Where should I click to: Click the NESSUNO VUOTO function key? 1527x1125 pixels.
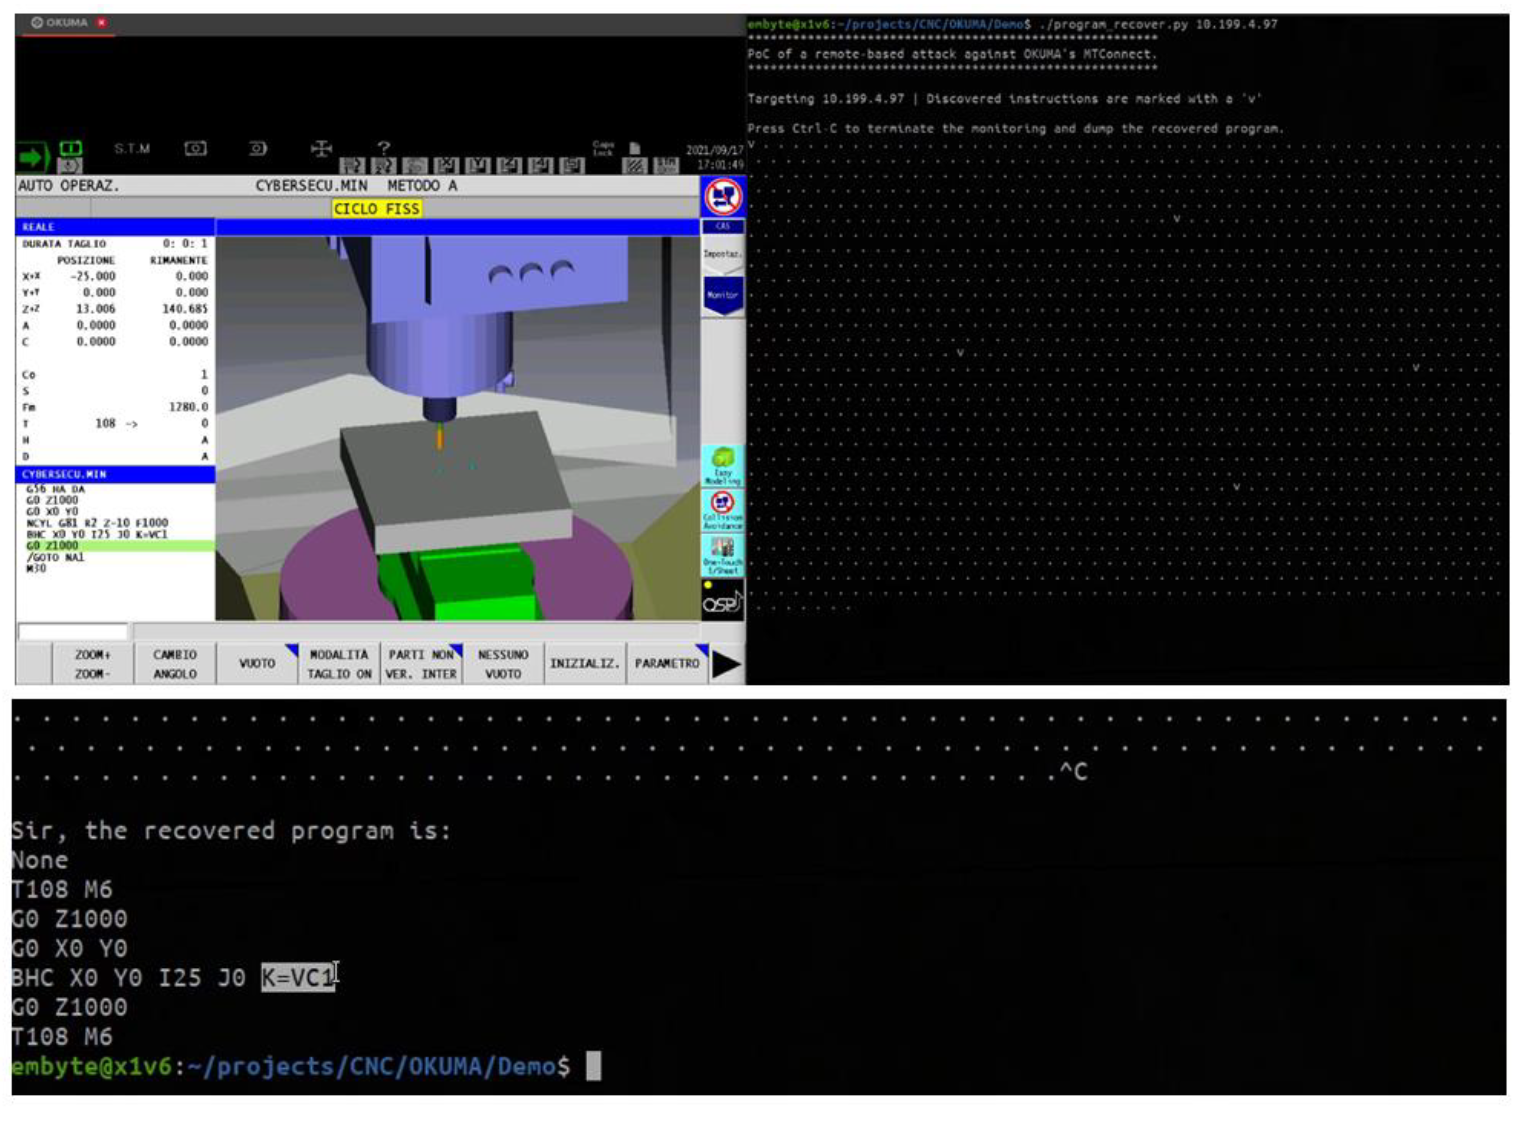pos(503,664)
